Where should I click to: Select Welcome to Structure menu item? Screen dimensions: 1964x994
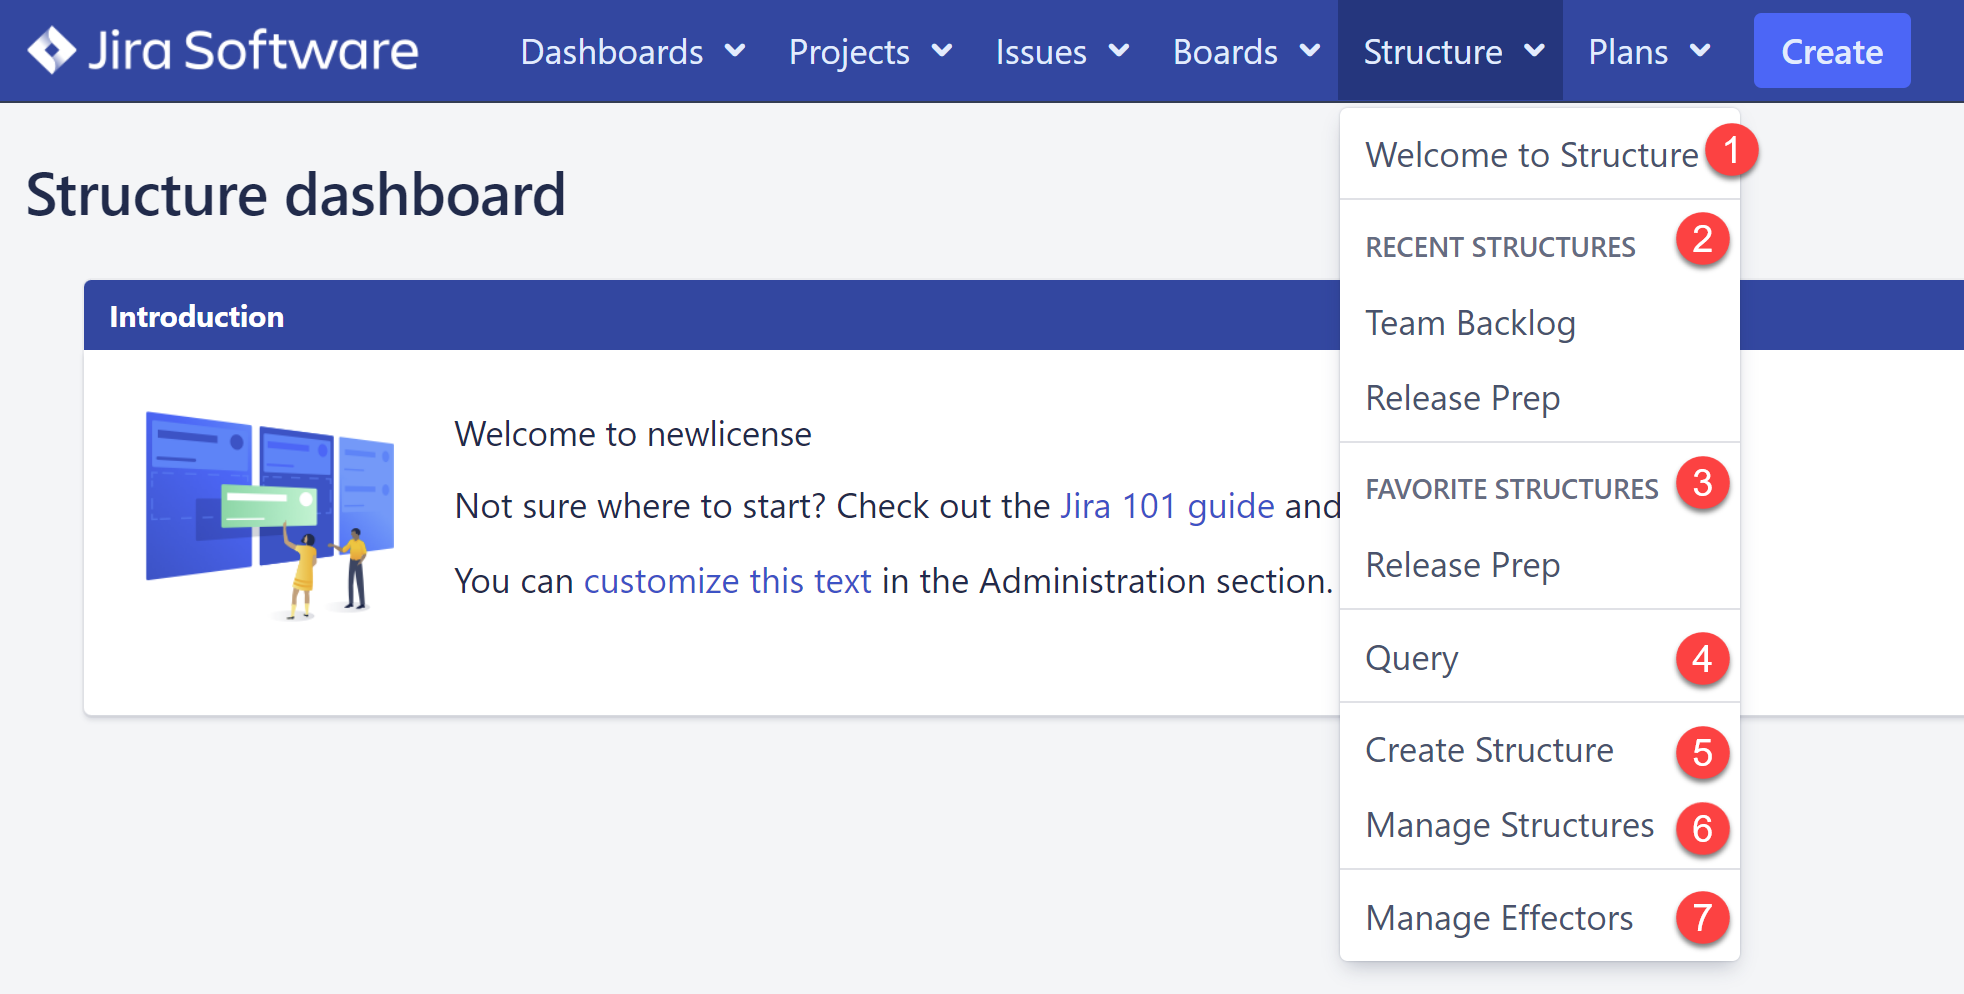click(1531, 155)
